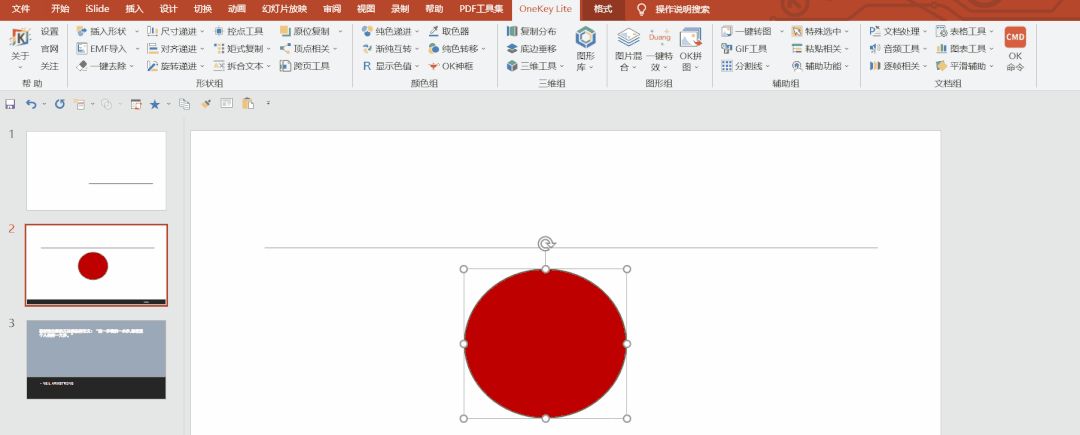Click the OK神框 tool
The image size is (1080, 435).
[x=450, y=66]
